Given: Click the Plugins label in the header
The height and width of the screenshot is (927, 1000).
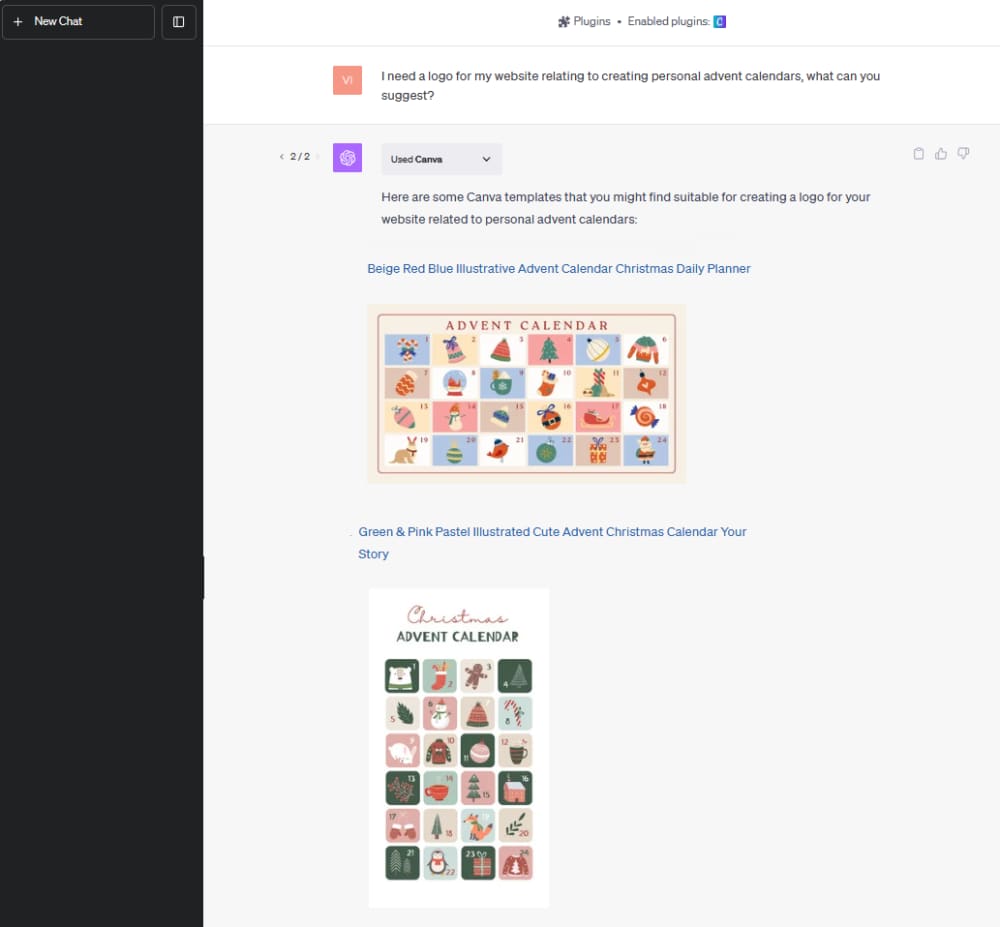Looking at the screenshot, I should (590, 20).
